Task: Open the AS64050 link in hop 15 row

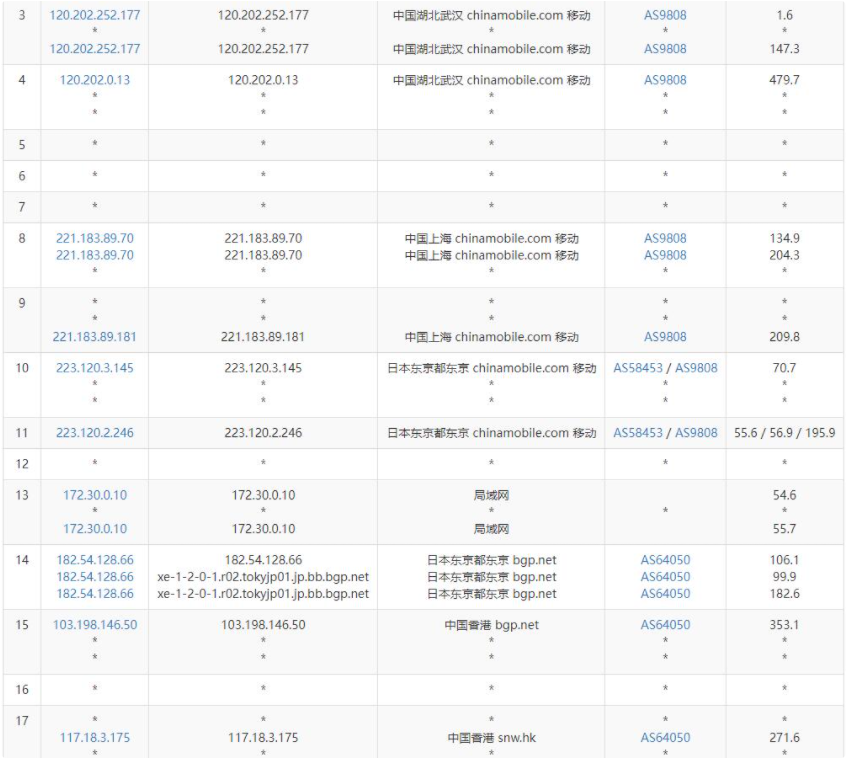Action: point(665,625)
